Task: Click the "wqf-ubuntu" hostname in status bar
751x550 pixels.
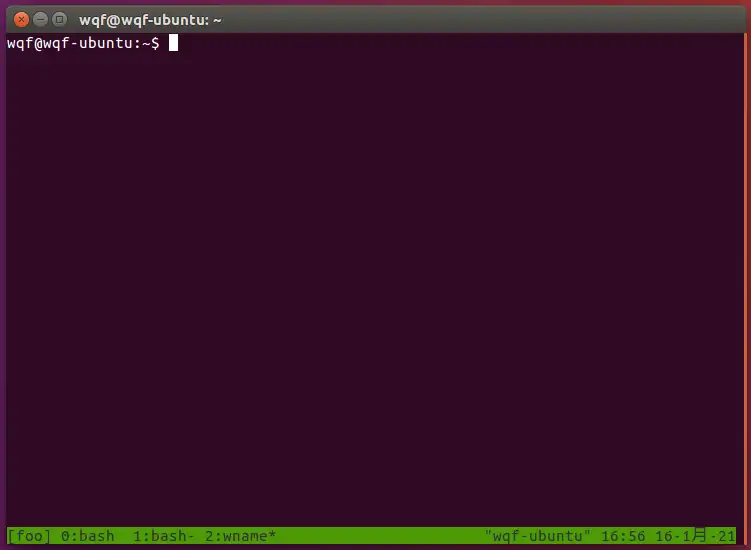Action: (537, 536)
